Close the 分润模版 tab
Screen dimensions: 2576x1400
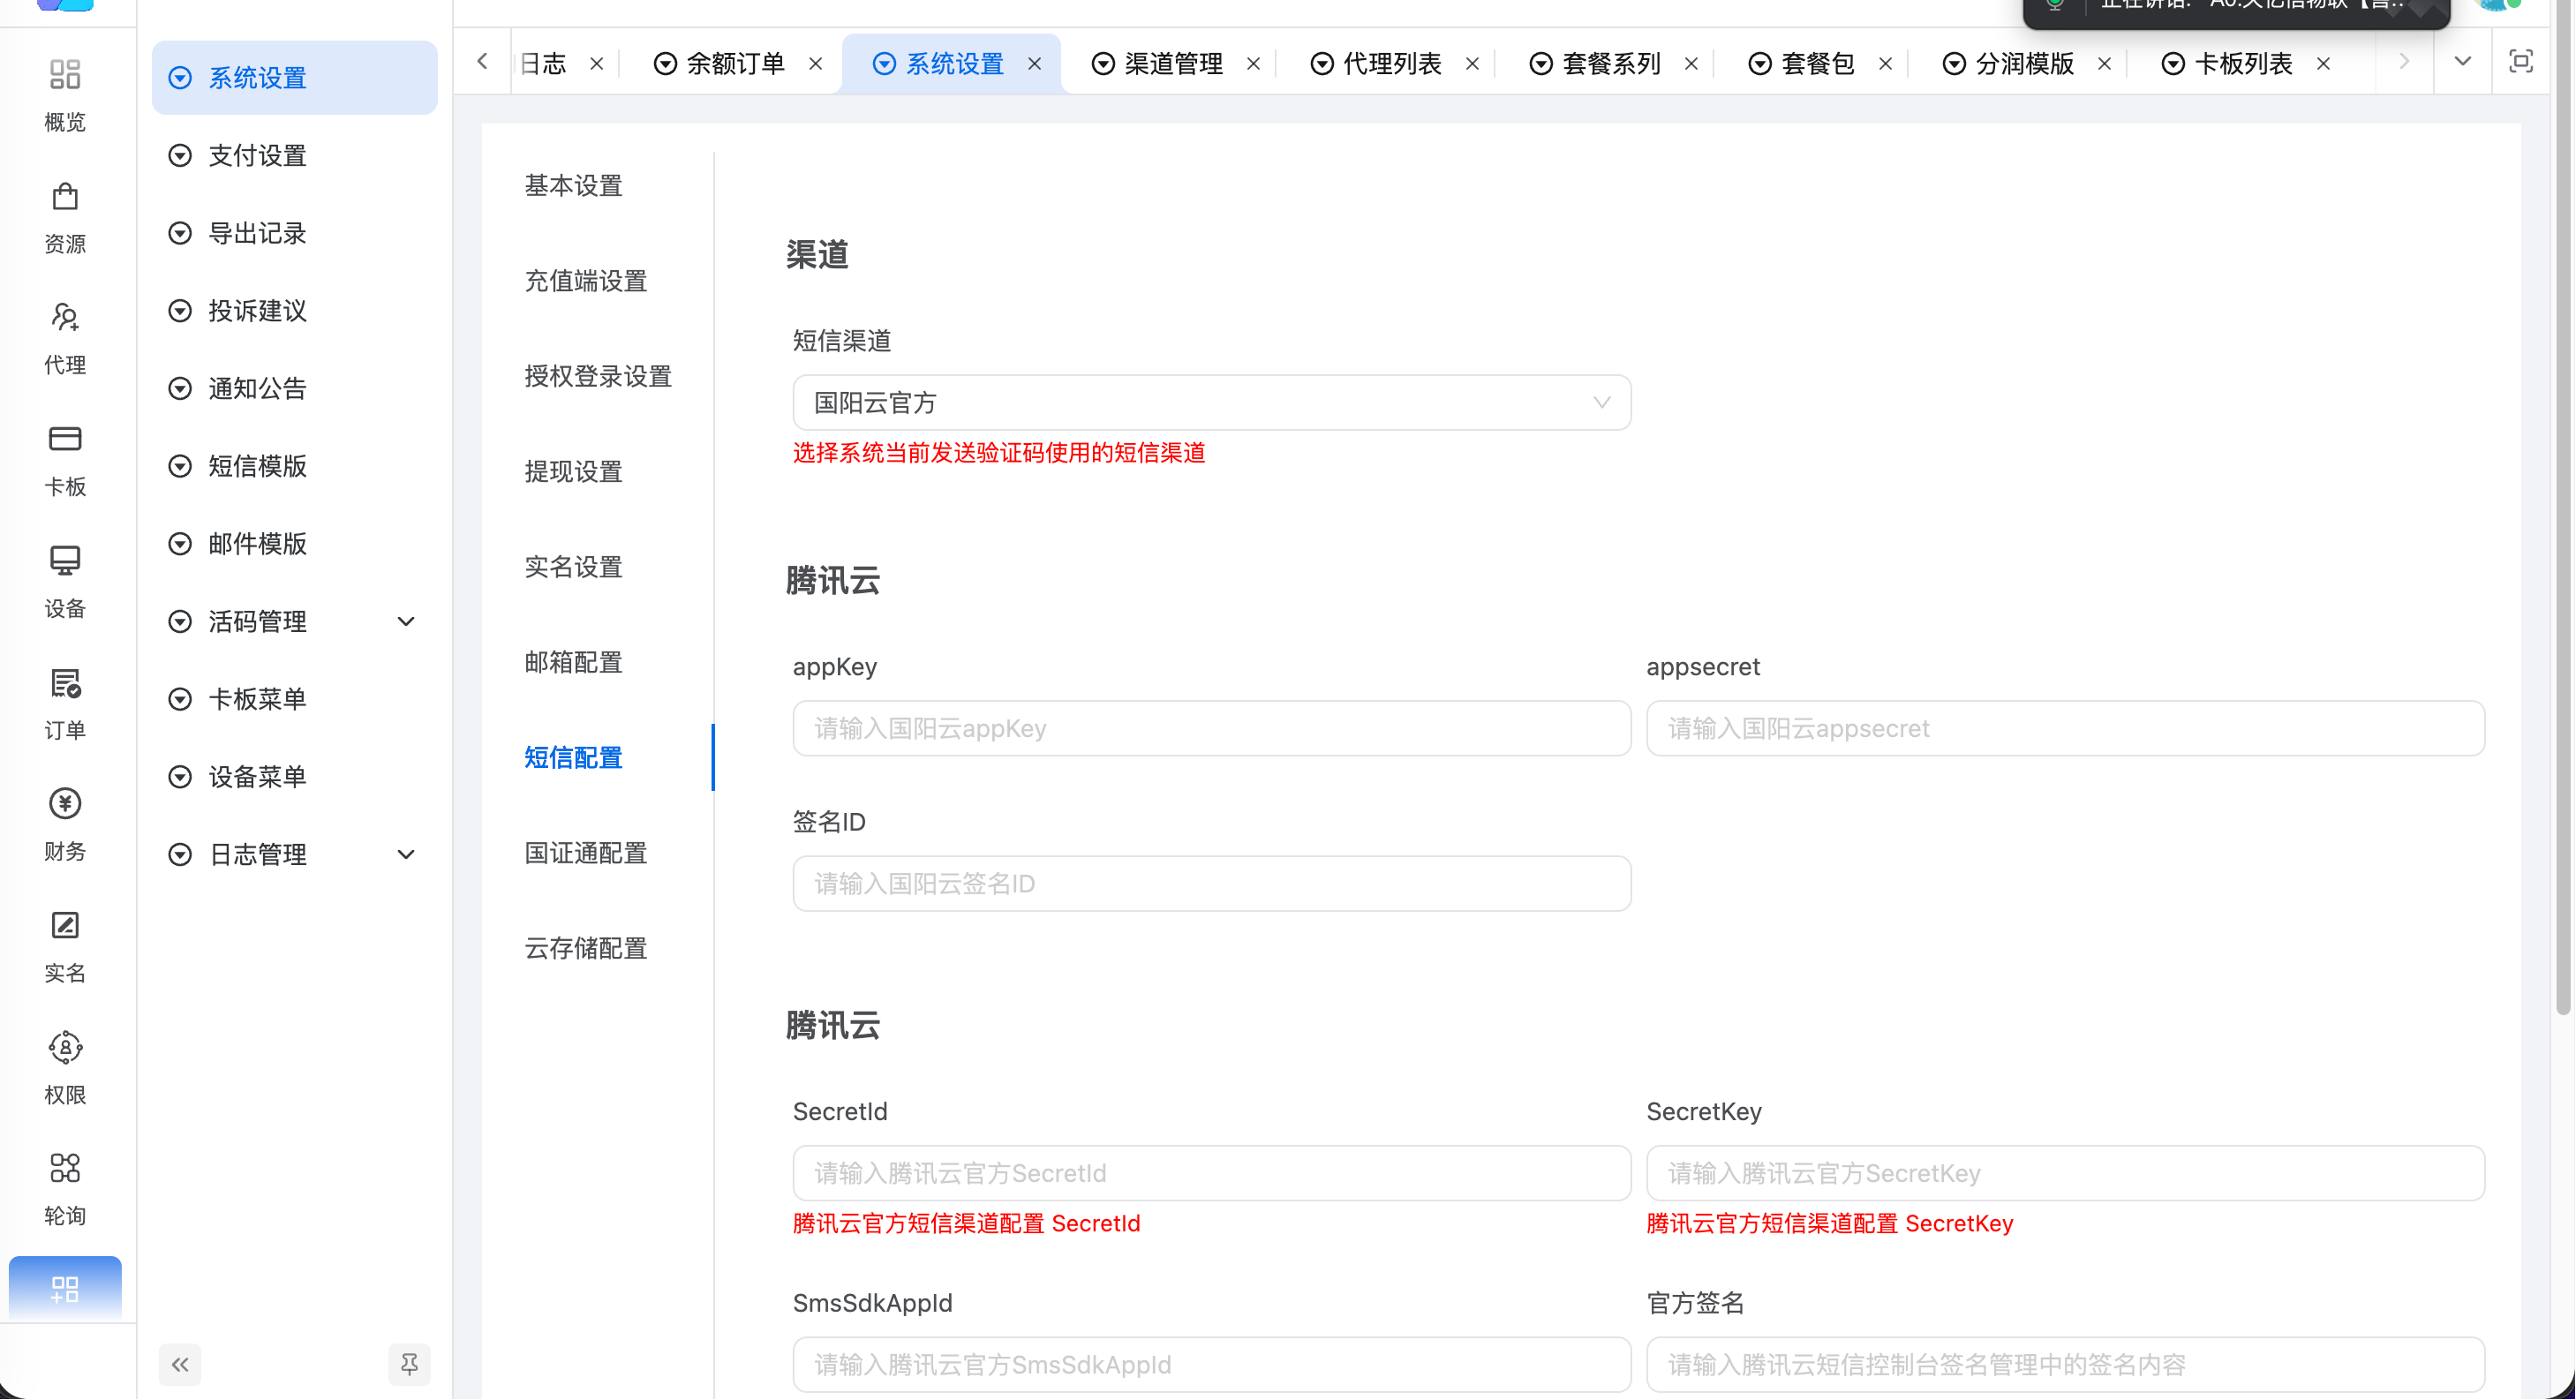(2105, 64)
